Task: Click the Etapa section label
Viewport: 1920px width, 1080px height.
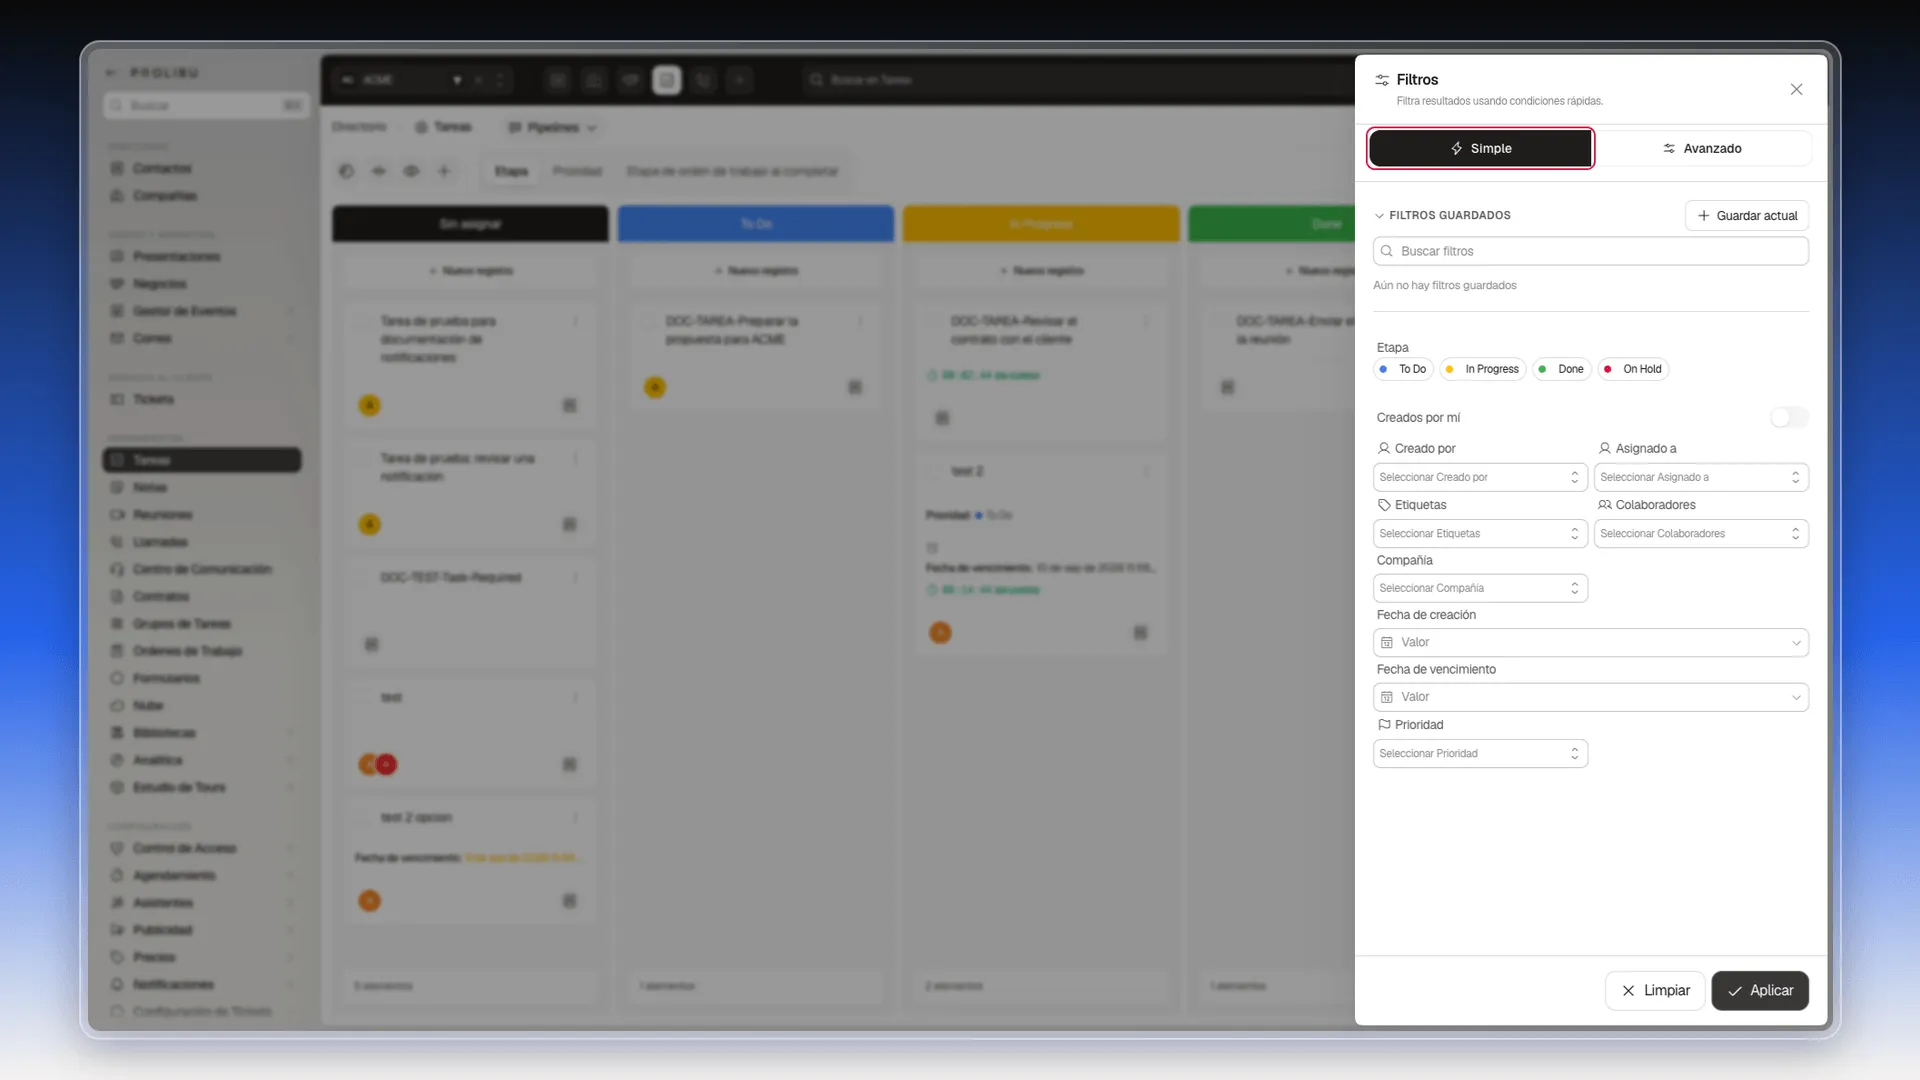Action: [1392, 347]
